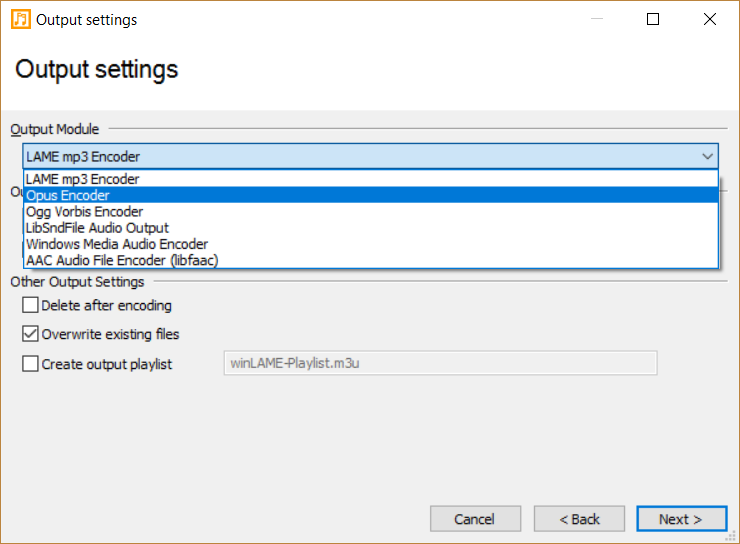The height and width of the screenshot is (544, 740).
Task: Choose Opus Encoder option
Action: (371, 195)
